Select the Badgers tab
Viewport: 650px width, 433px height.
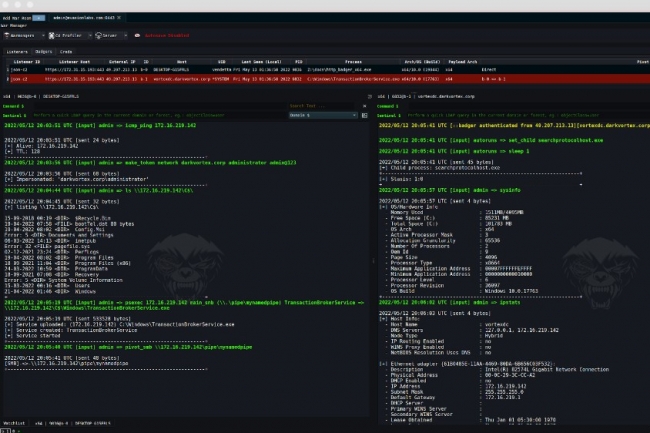click(x=44, y=52)
